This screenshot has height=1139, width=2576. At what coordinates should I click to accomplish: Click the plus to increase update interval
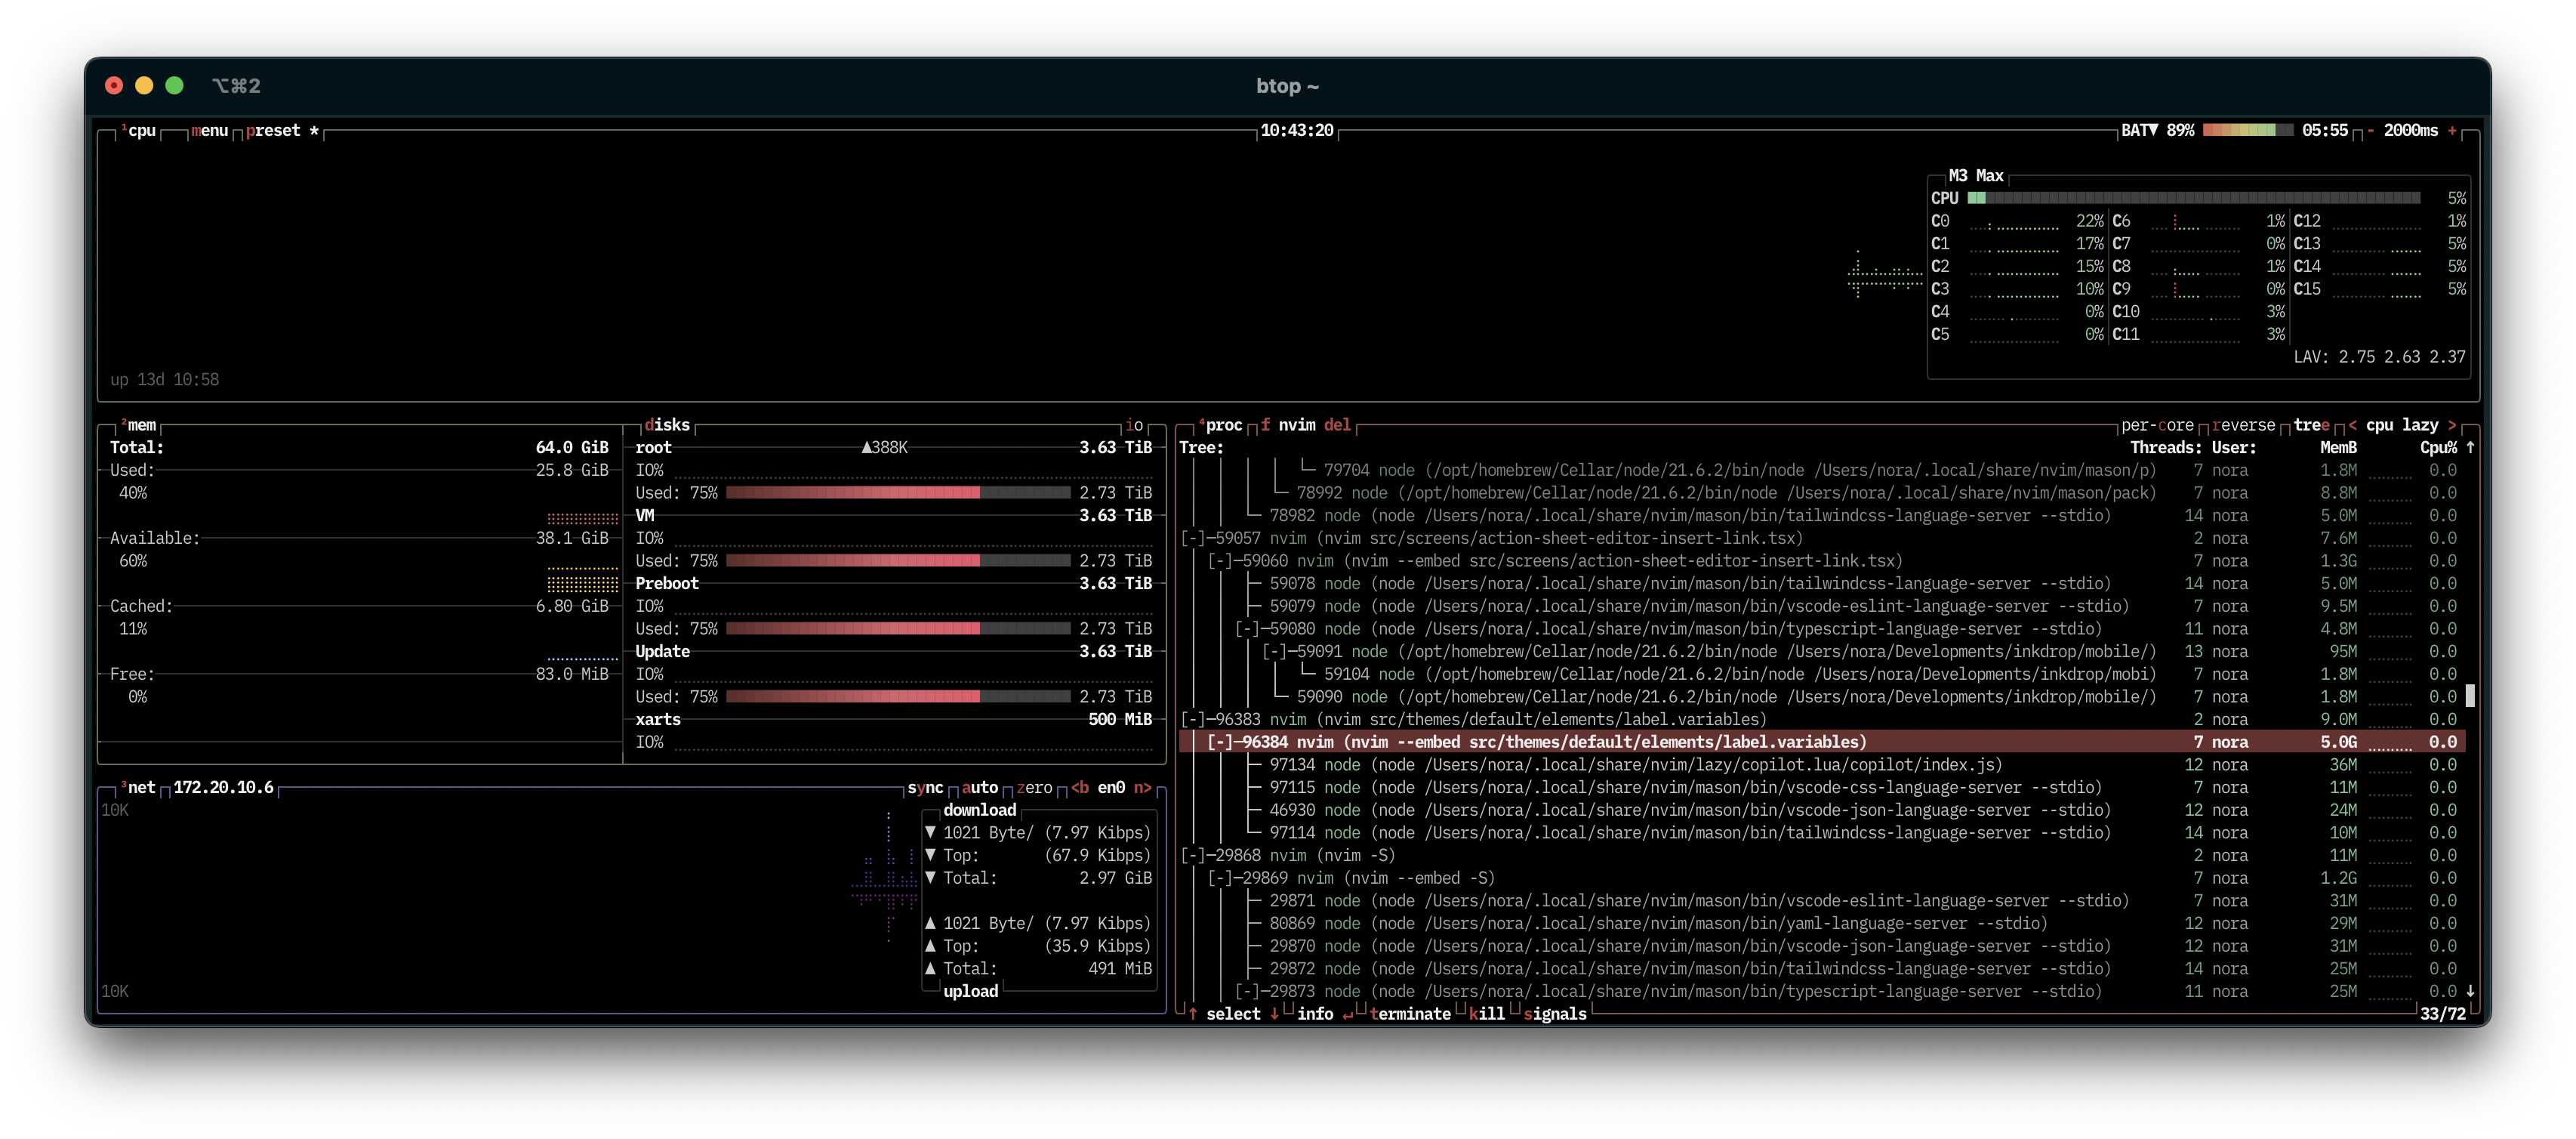[2452, 131]
